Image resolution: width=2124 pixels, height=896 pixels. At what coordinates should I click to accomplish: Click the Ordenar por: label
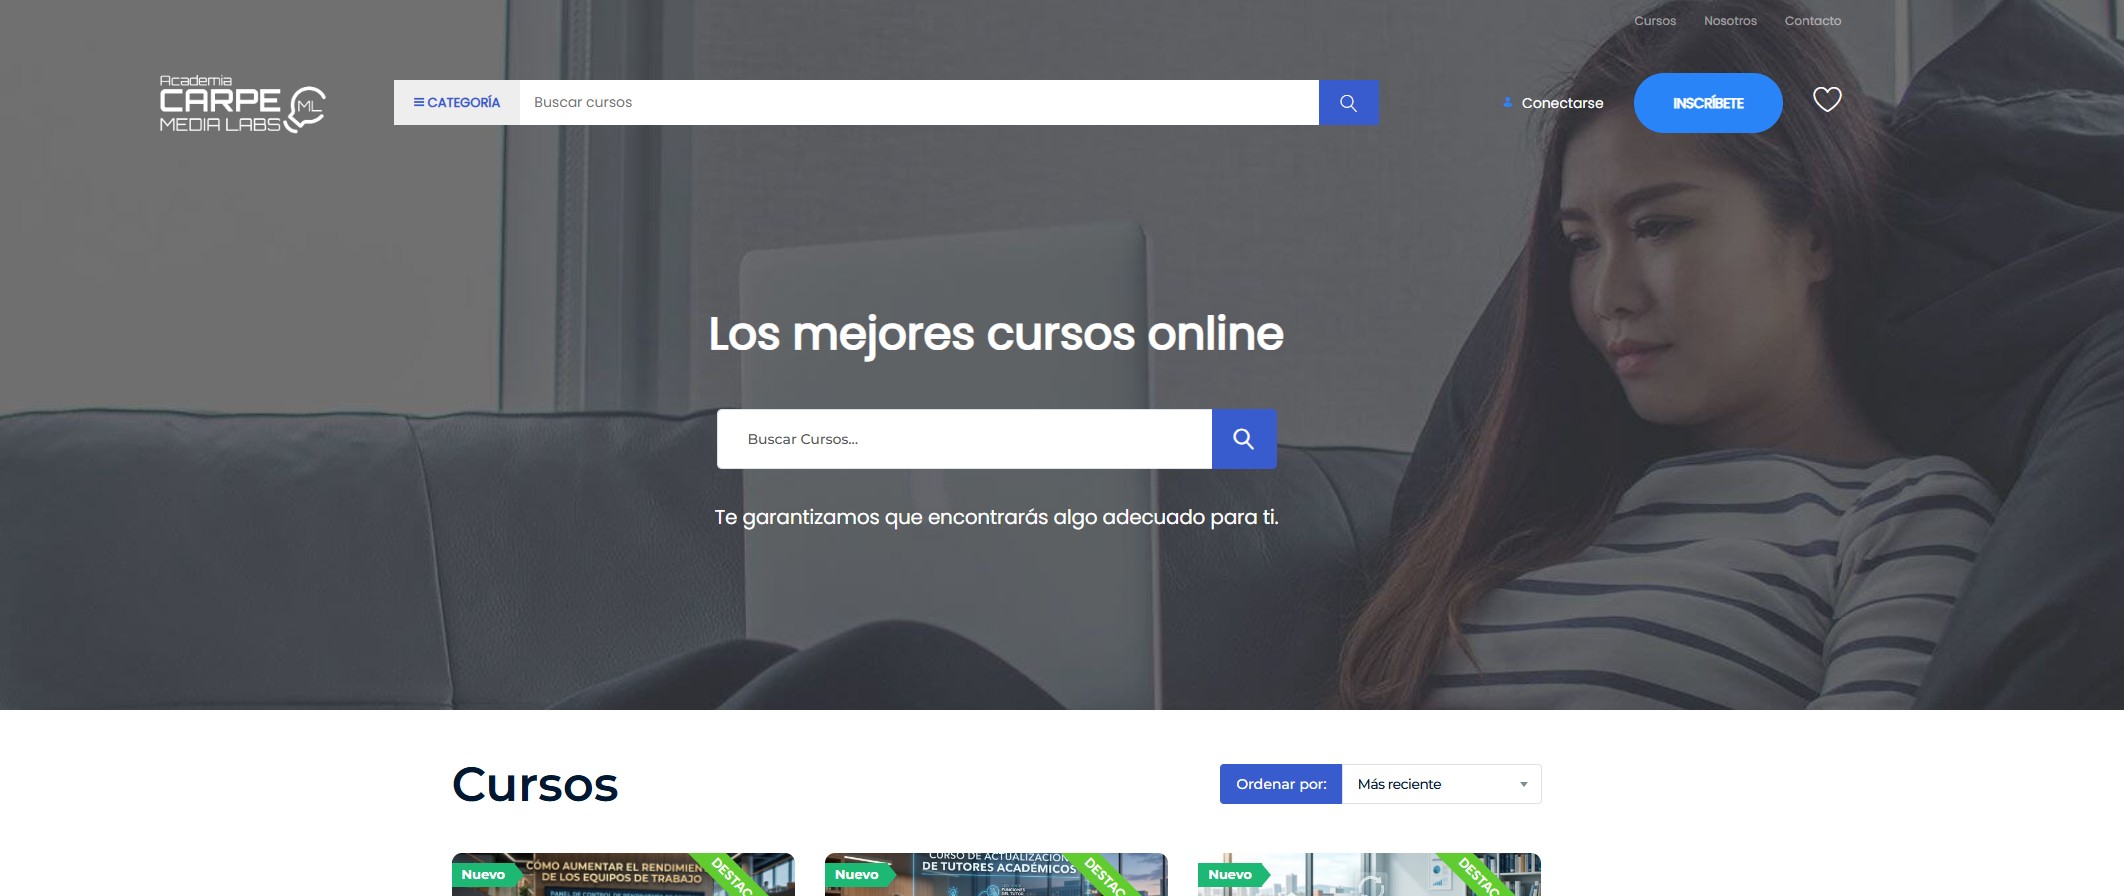coord(1281,784)
